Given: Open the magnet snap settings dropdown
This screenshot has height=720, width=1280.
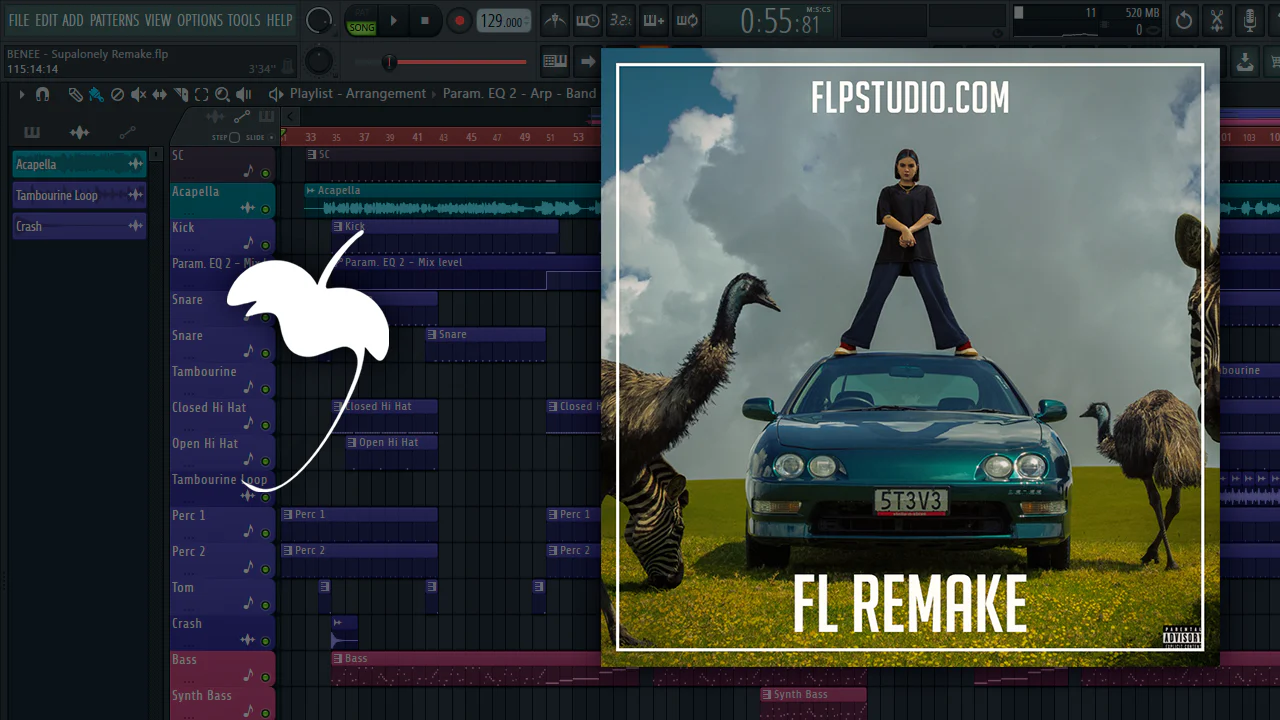Looking at the screenshot, I should point(42,94).
